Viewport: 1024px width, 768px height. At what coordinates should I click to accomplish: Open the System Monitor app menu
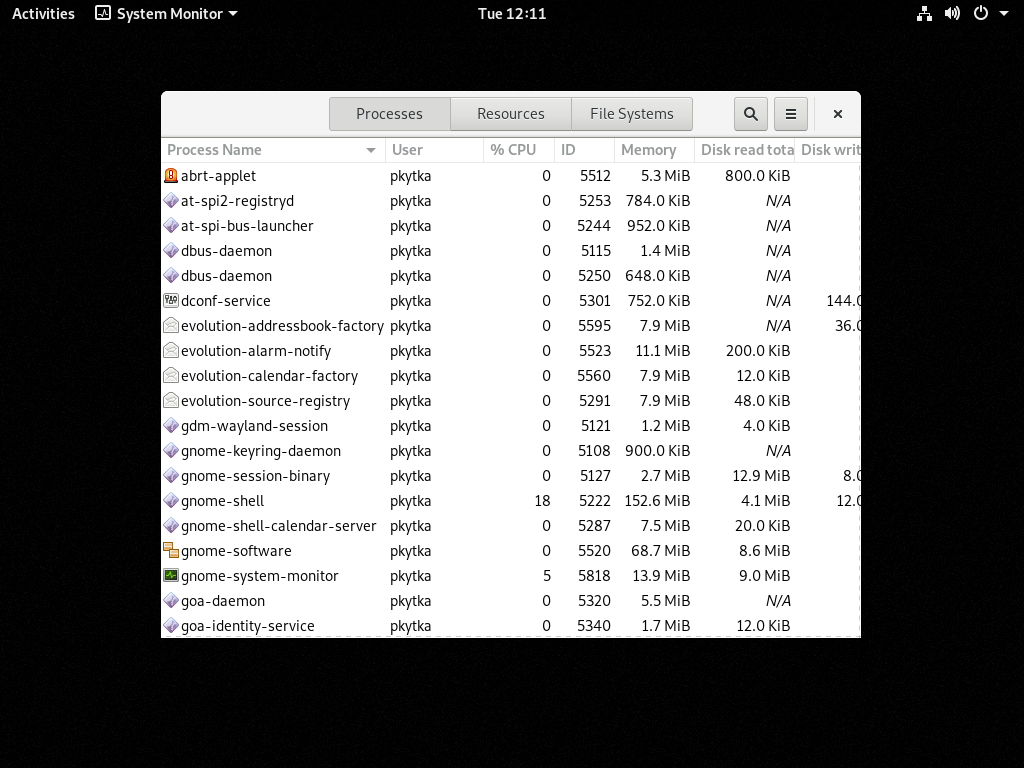pos(167,14)
